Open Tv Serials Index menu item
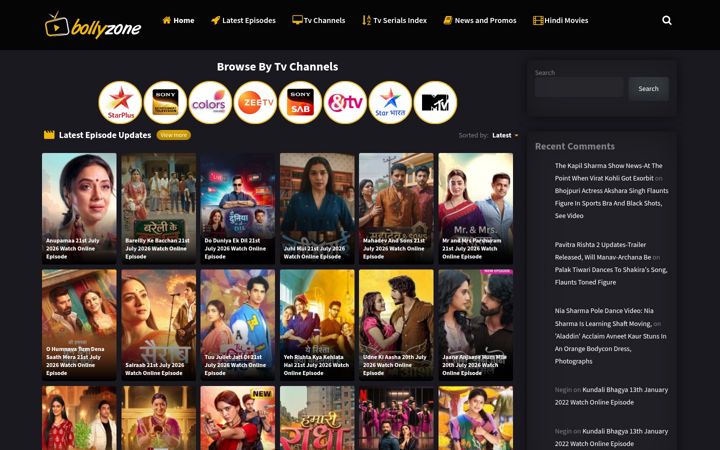 click(394, 20)
